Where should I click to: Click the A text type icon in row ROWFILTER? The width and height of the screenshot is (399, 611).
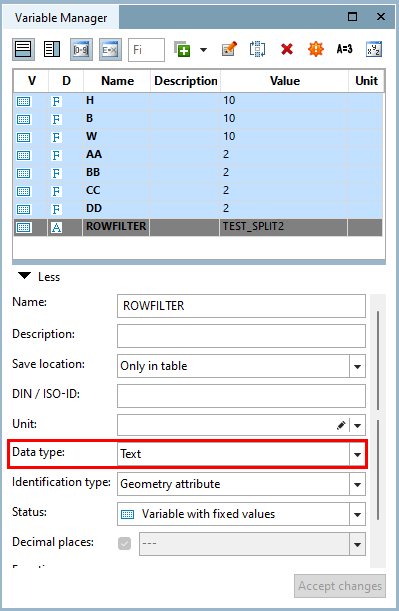click(x=56, y=228)
